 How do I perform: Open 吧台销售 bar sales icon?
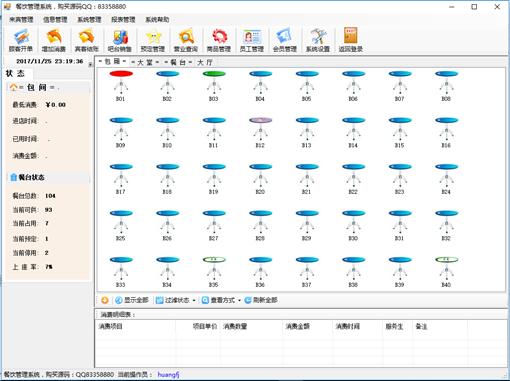point(120,40)
